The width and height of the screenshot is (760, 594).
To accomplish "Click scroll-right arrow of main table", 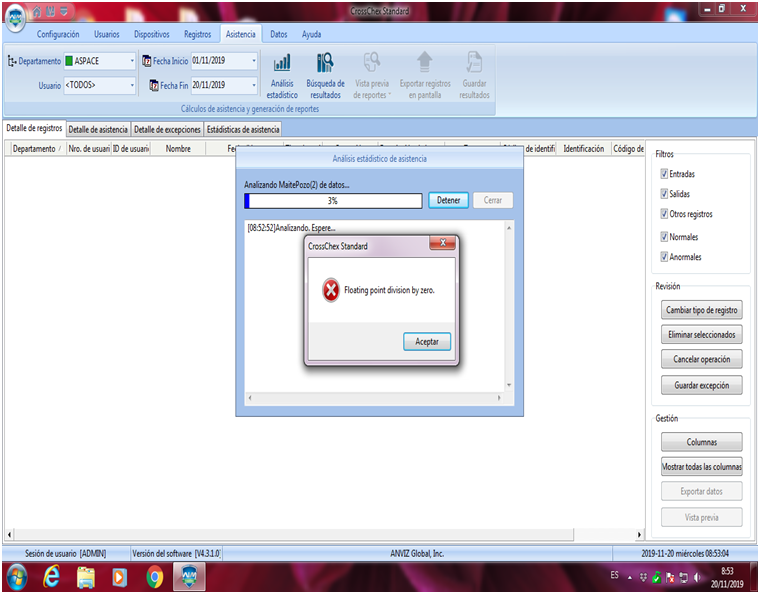I will 639,534.
